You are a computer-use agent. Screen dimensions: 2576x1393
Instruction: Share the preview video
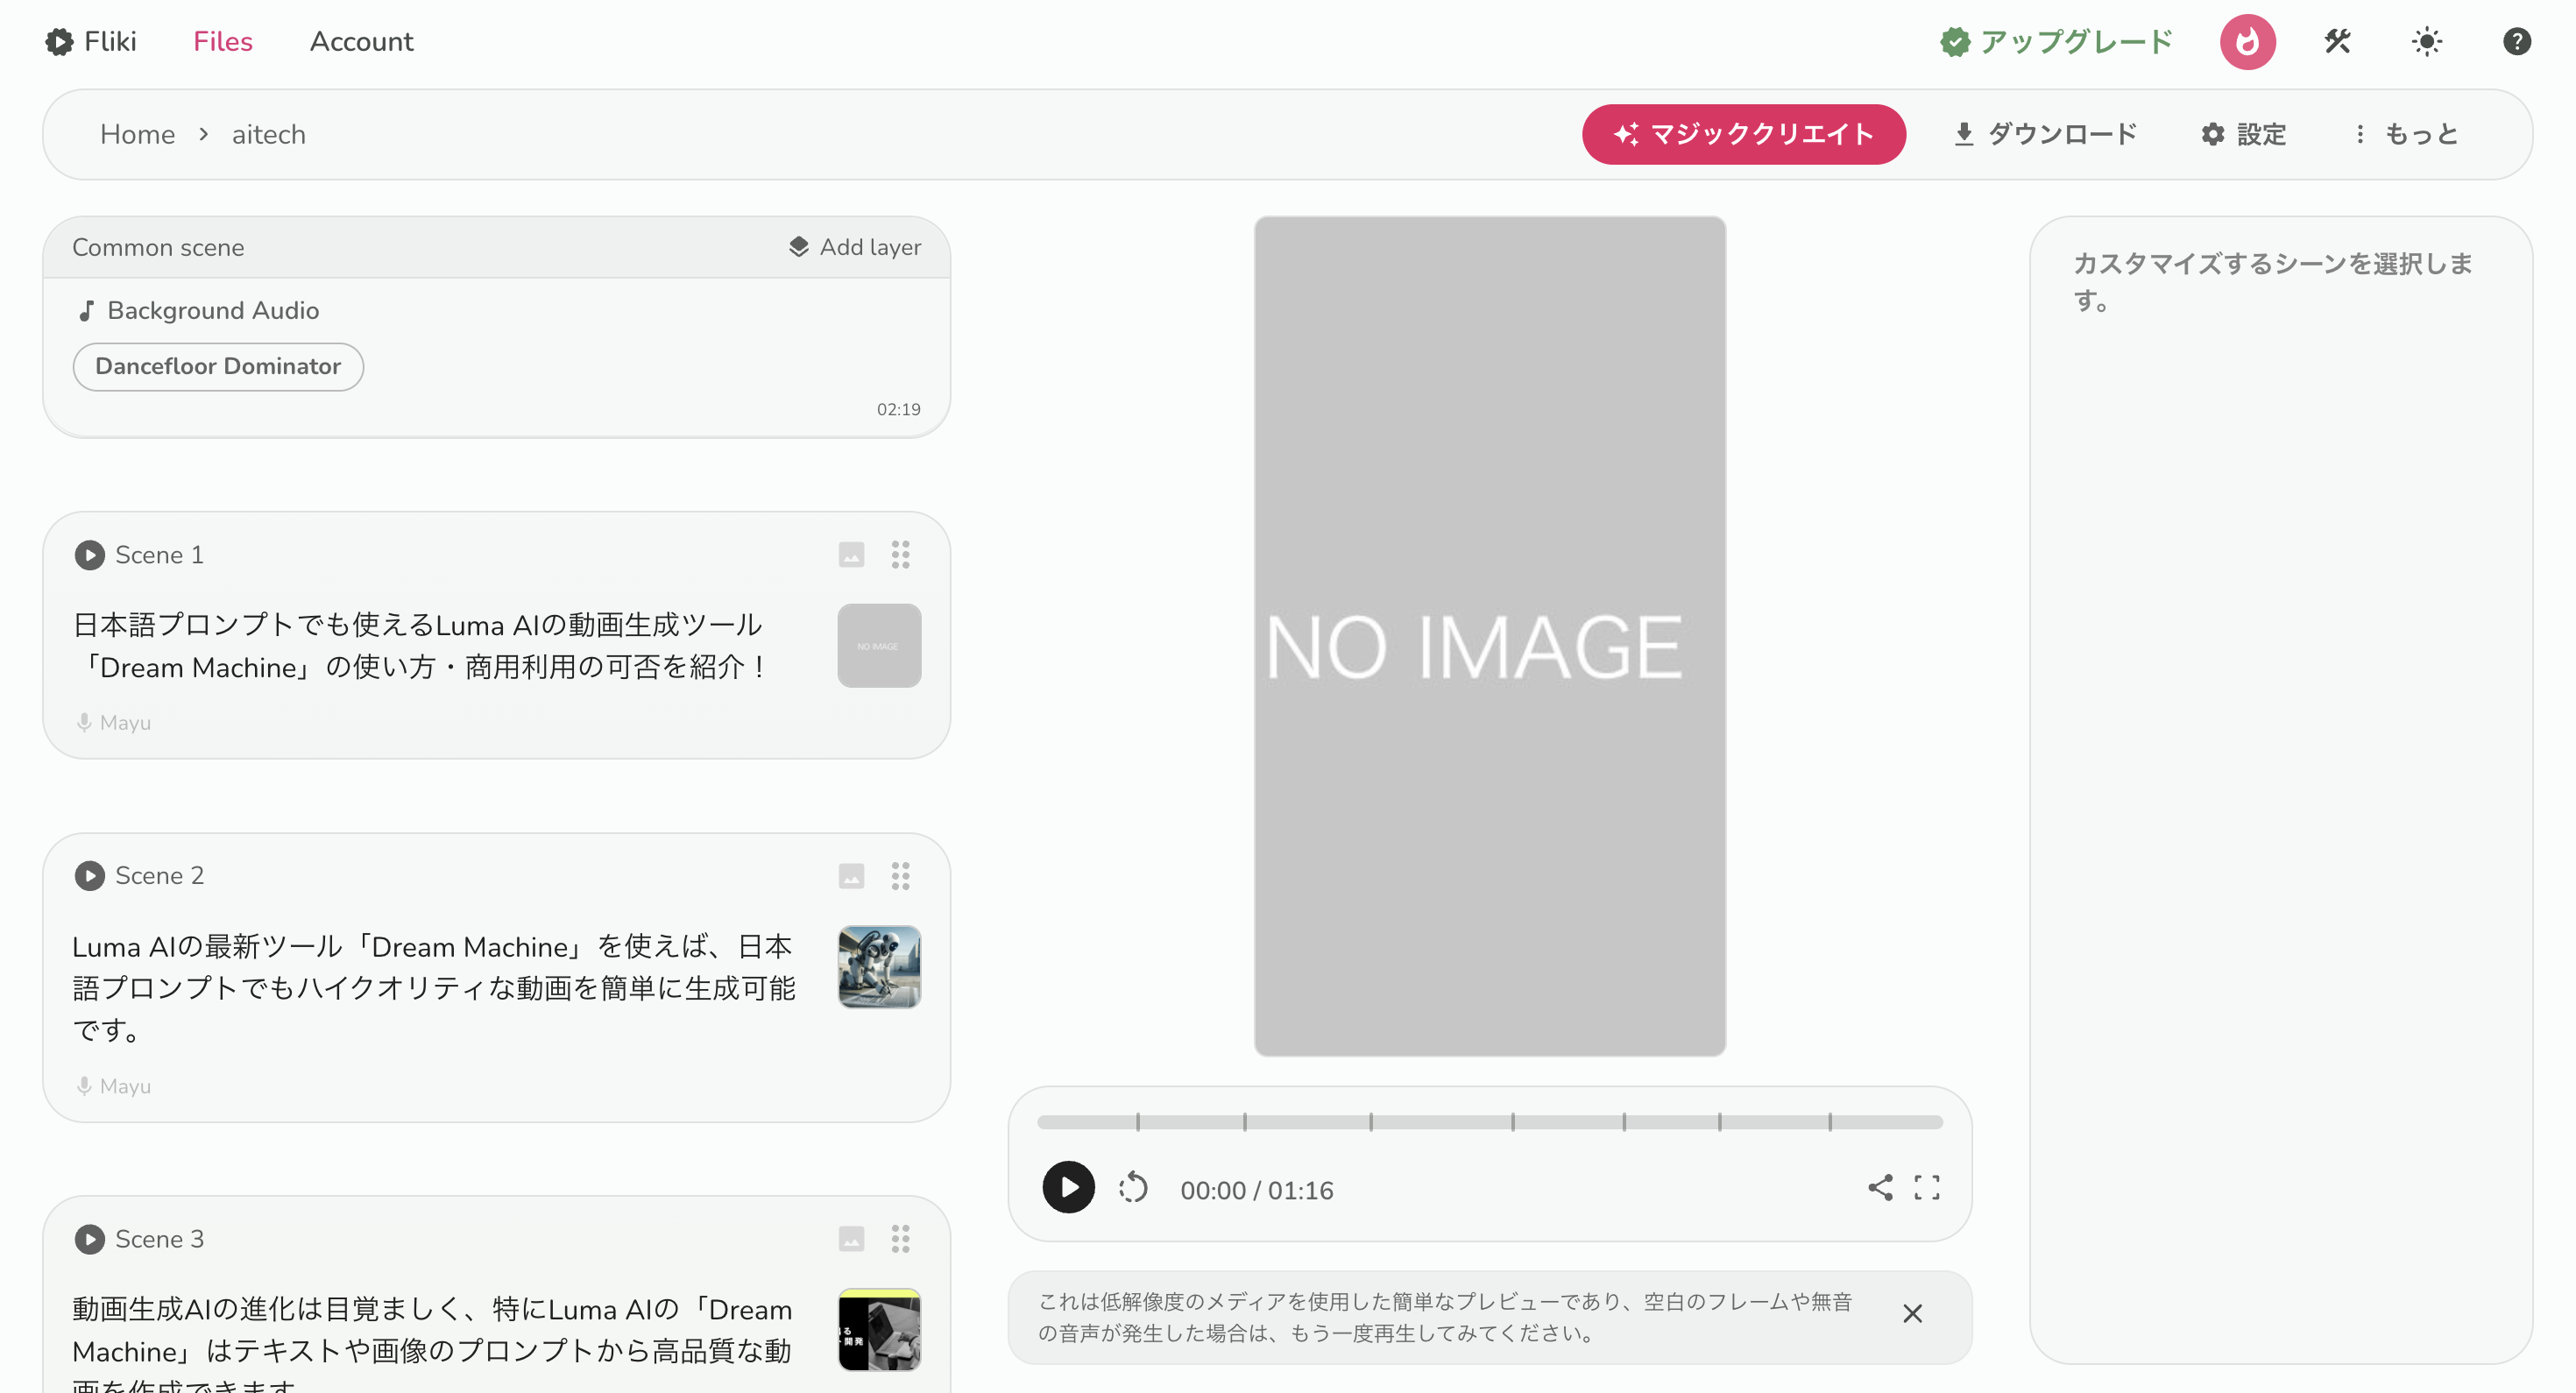pos(1879,1187)
